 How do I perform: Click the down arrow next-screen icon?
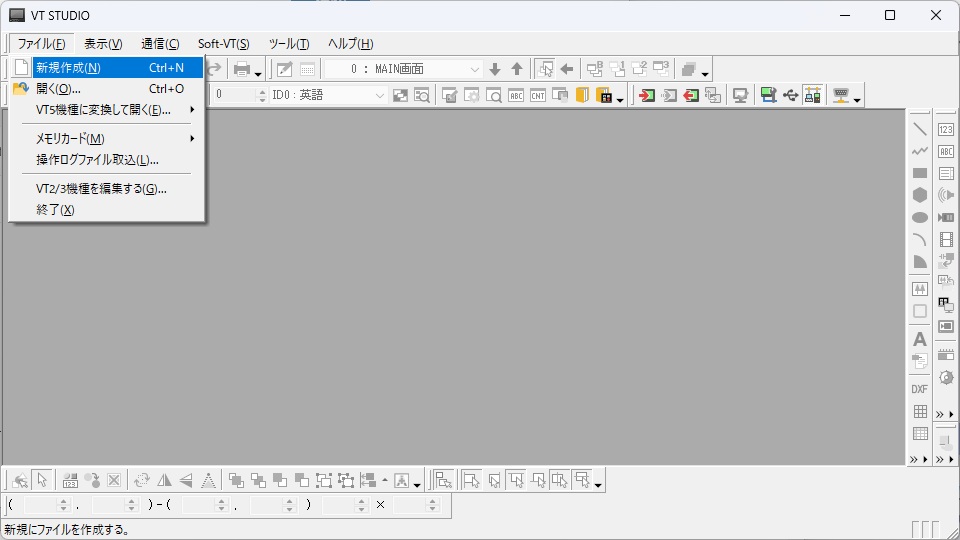pyautogui.click(x=495, y=69)
